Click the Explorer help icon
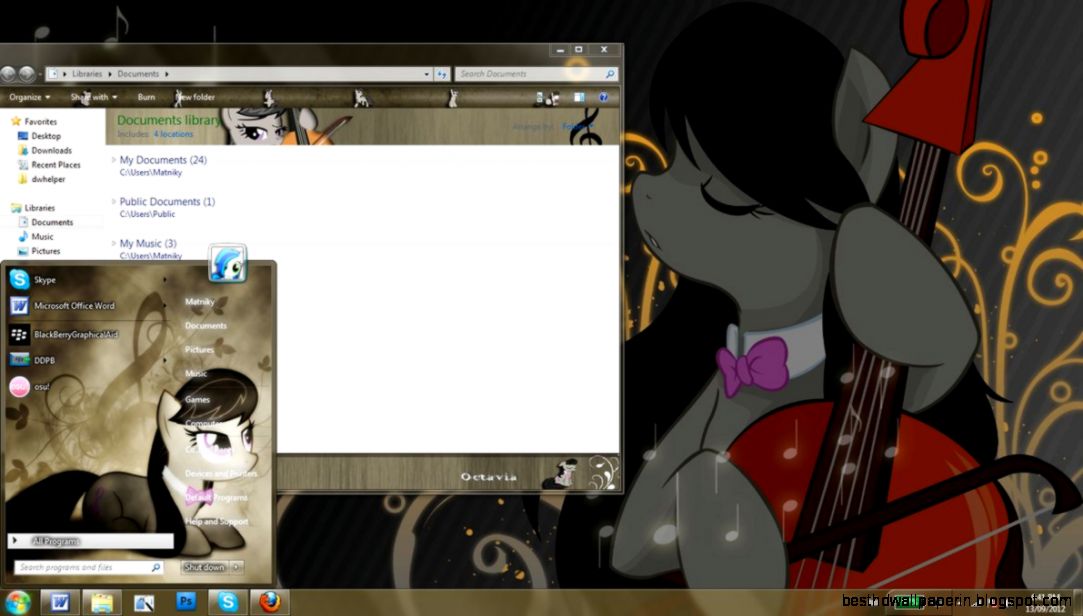 [x=602, y=97]
